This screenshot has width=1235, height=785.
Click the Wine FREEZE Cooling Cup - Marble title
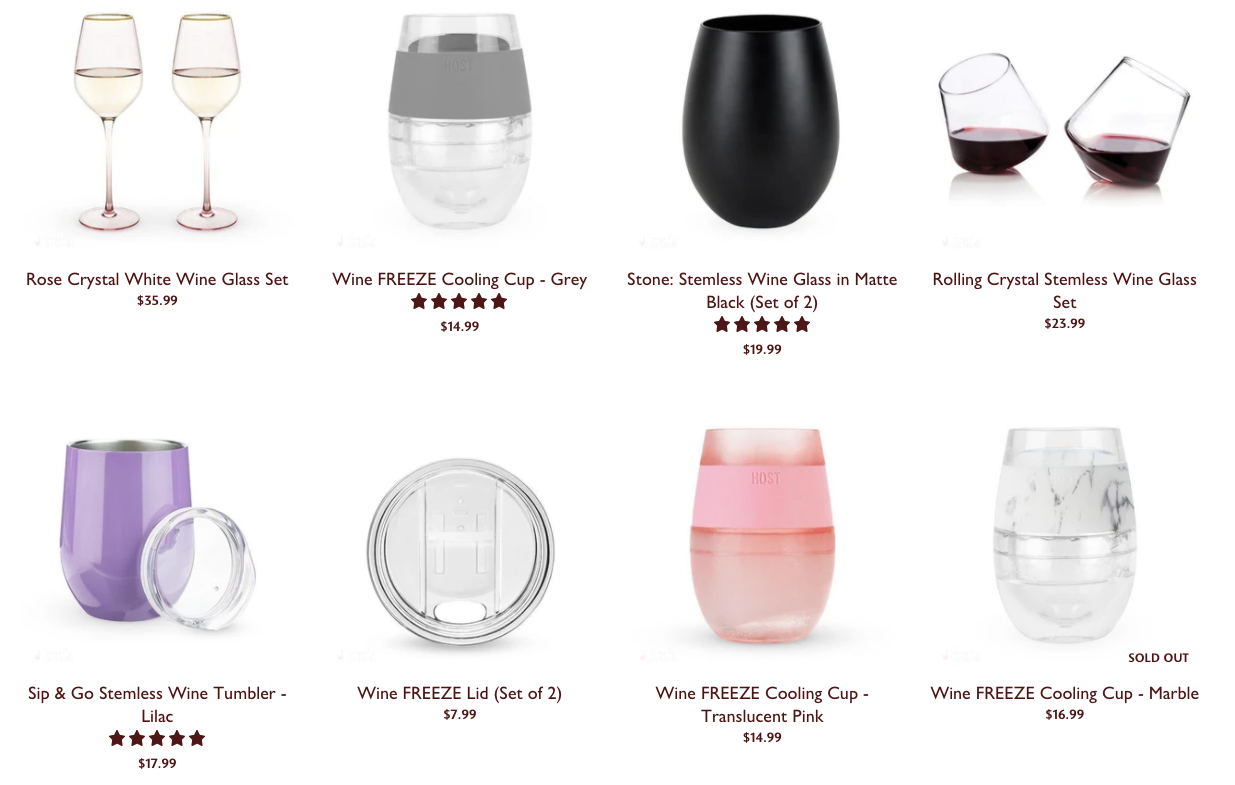click(x=1064, y=693)
